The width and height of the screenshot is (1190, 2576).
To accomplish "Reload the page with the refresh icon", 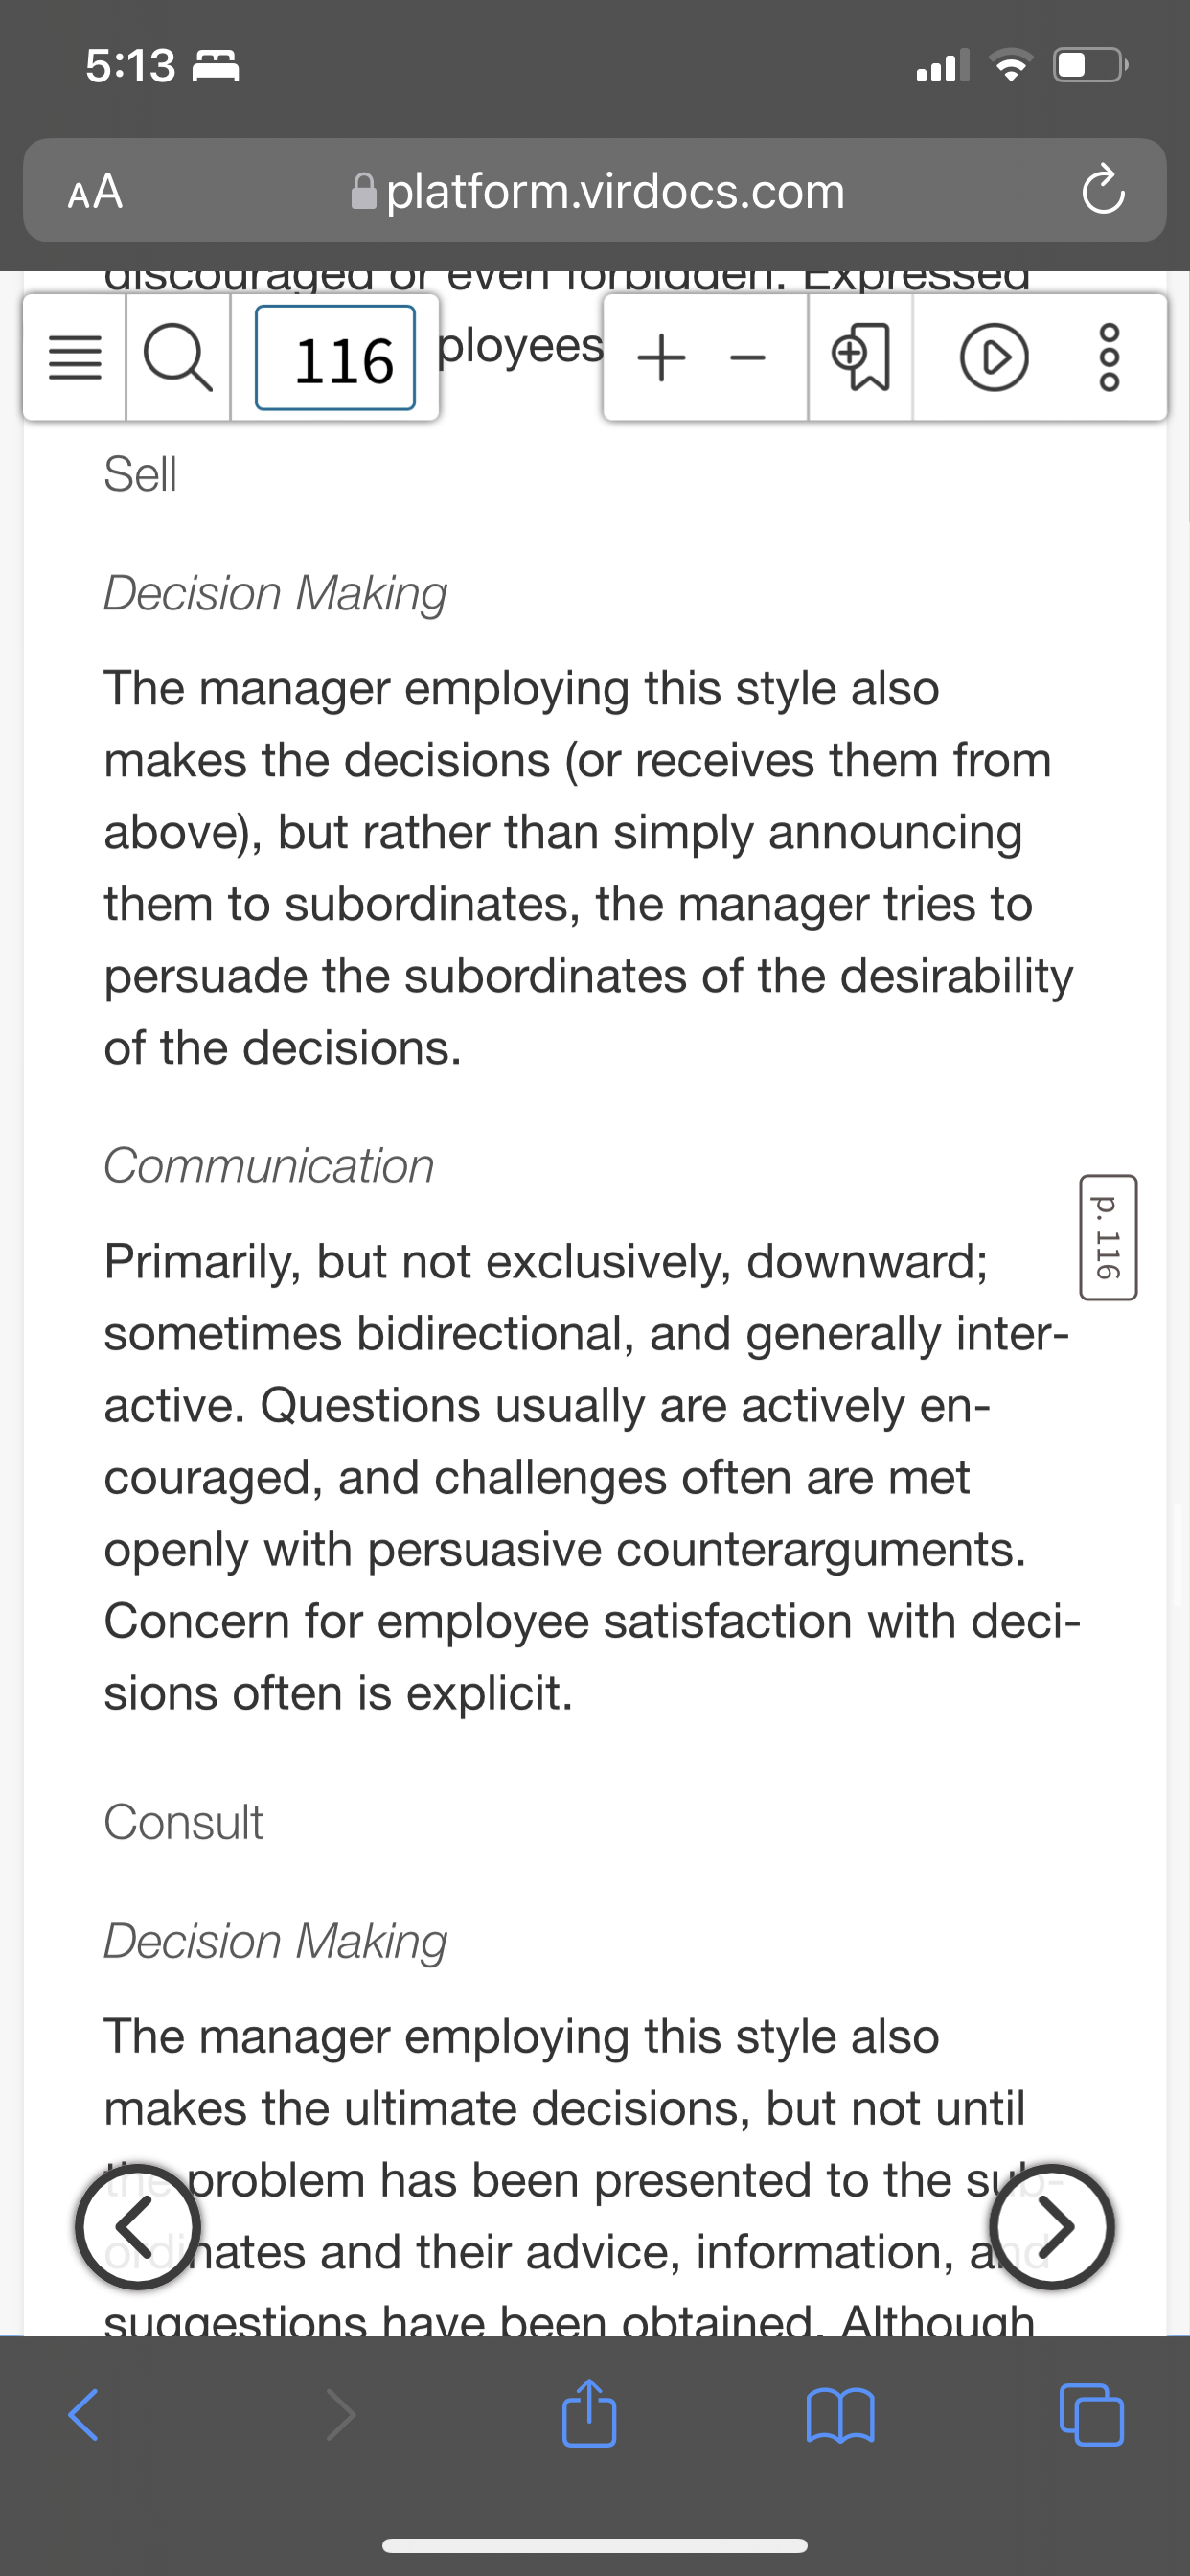I will pos(1102,190).
